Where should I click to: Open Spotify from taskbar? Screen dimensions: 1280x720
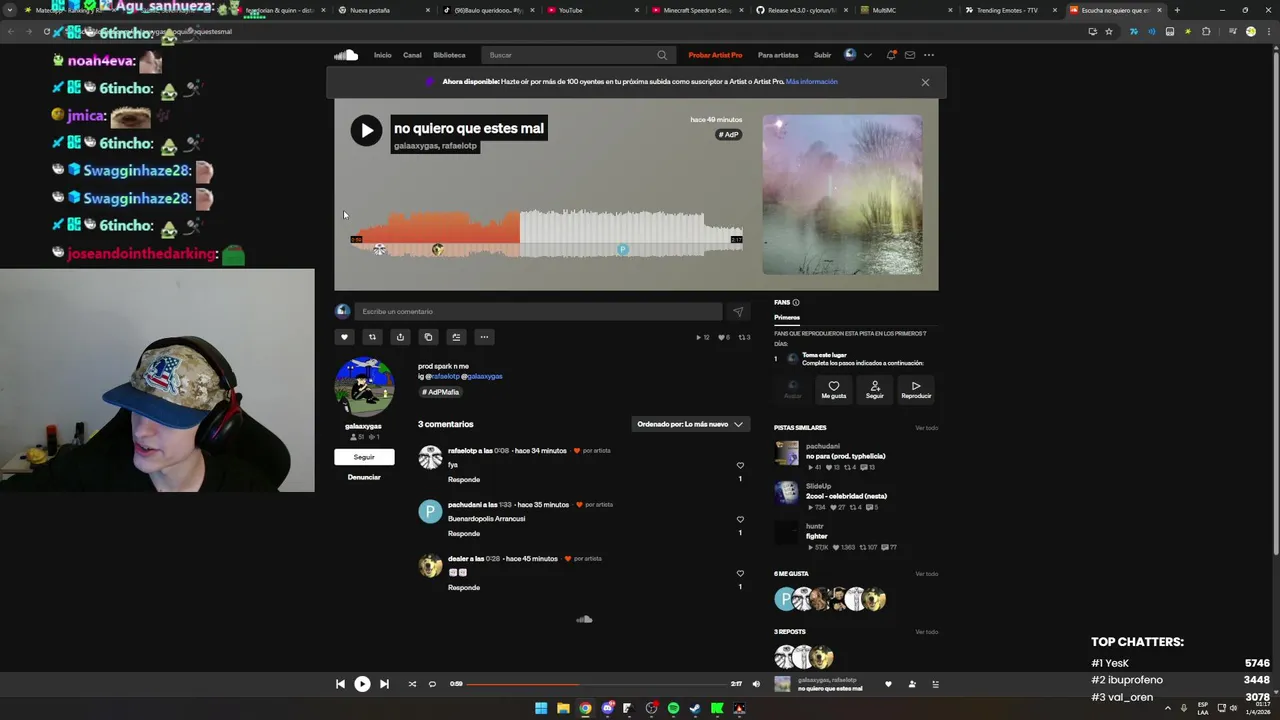click(x=673, y=708)
